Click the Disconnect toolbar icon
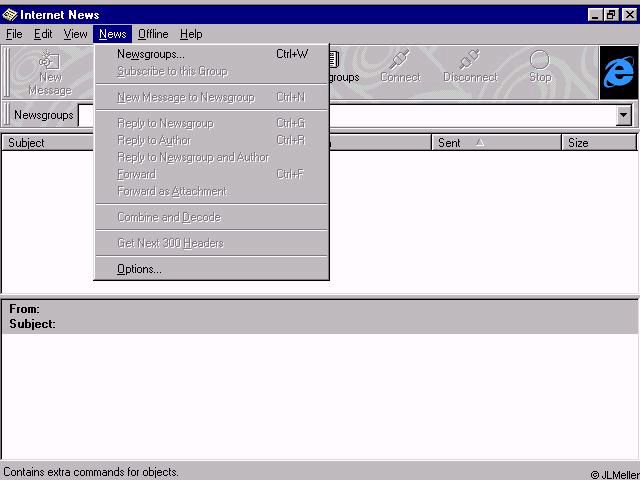Screen dimensions: 640x480 click(x=470, y=67)
